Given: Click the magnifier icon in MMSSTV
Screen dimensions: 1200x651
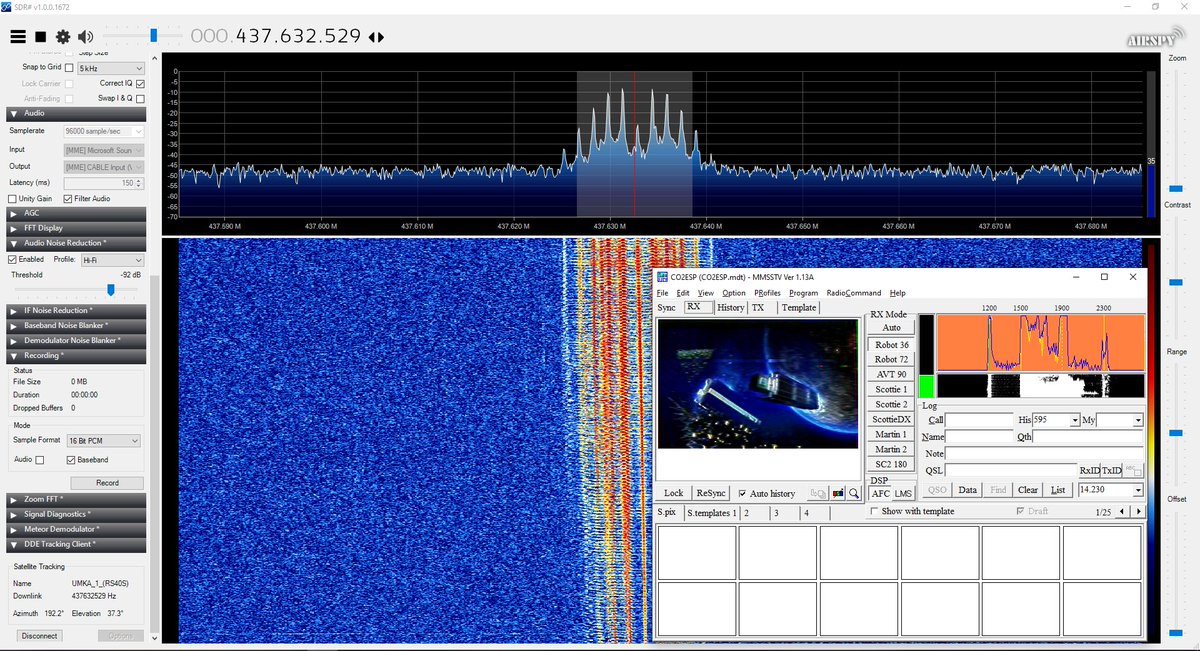Looking at the screenshot, I should click(855, 493).
